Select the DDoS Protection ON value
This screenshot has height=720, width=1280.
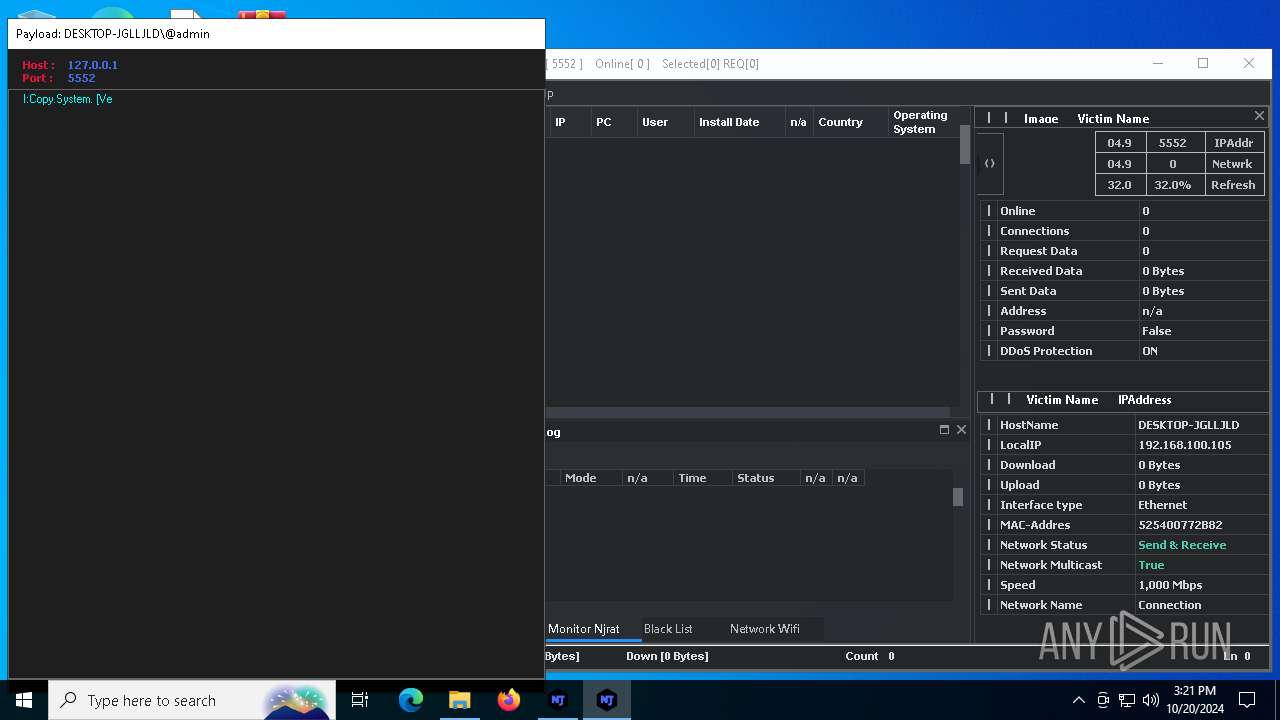coord(1150,351)
